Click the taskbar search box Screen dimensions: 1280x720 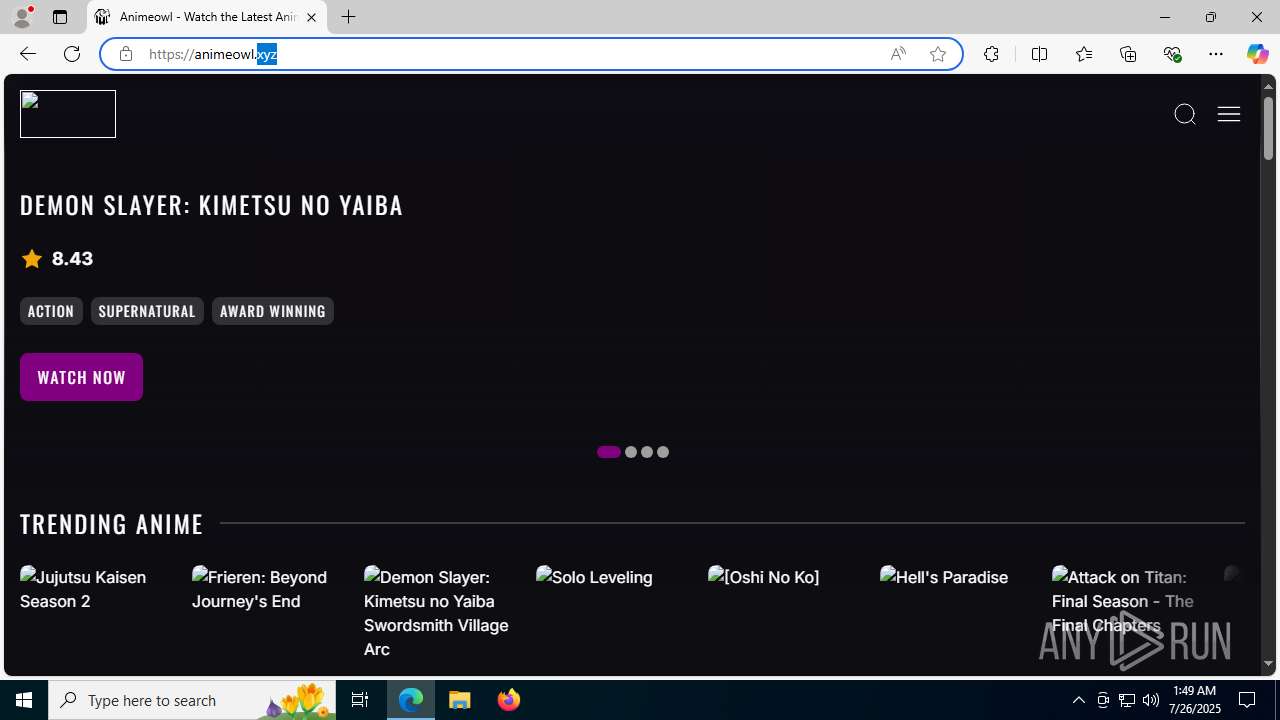pyautogui.click(x=192, y=700)
